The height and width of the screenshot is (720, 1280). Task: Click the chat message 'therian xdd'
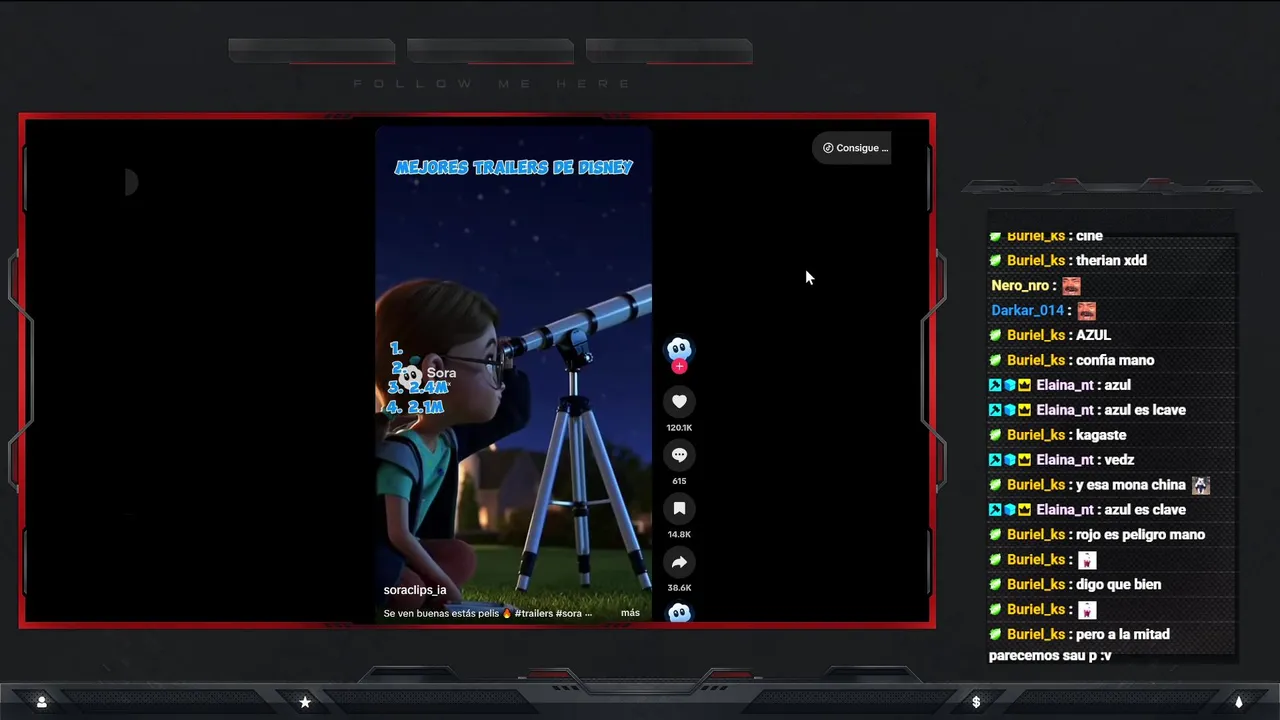(x=1111, y=260)
